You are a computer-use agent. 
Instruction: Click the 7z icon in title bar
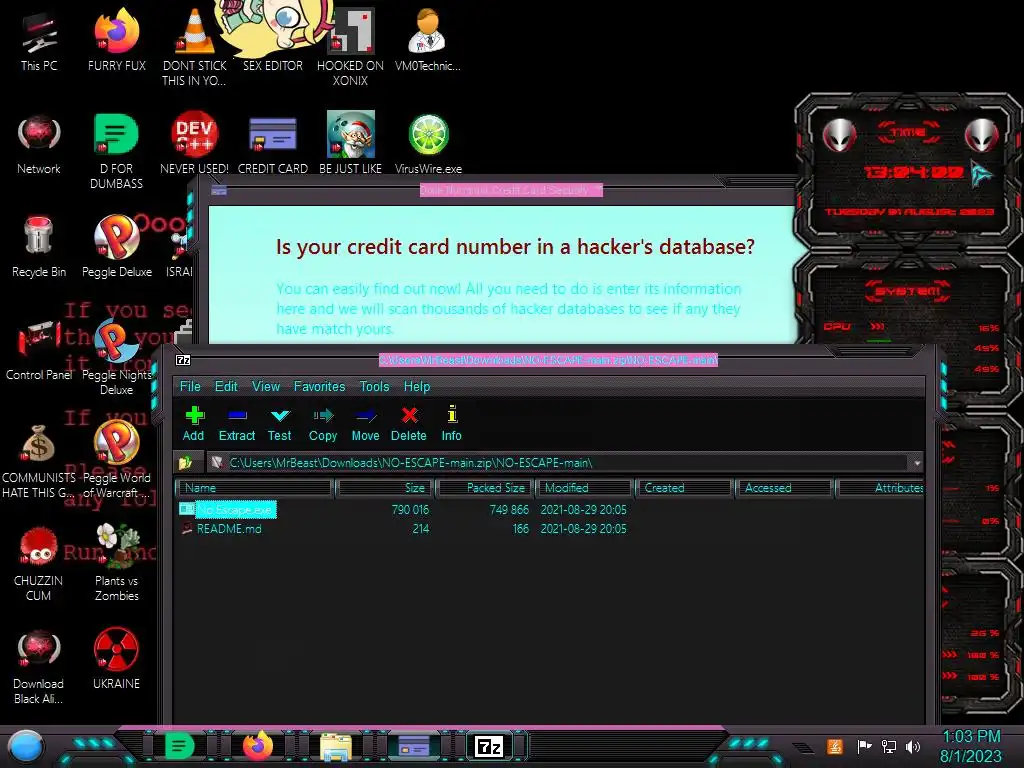point(183,360)
